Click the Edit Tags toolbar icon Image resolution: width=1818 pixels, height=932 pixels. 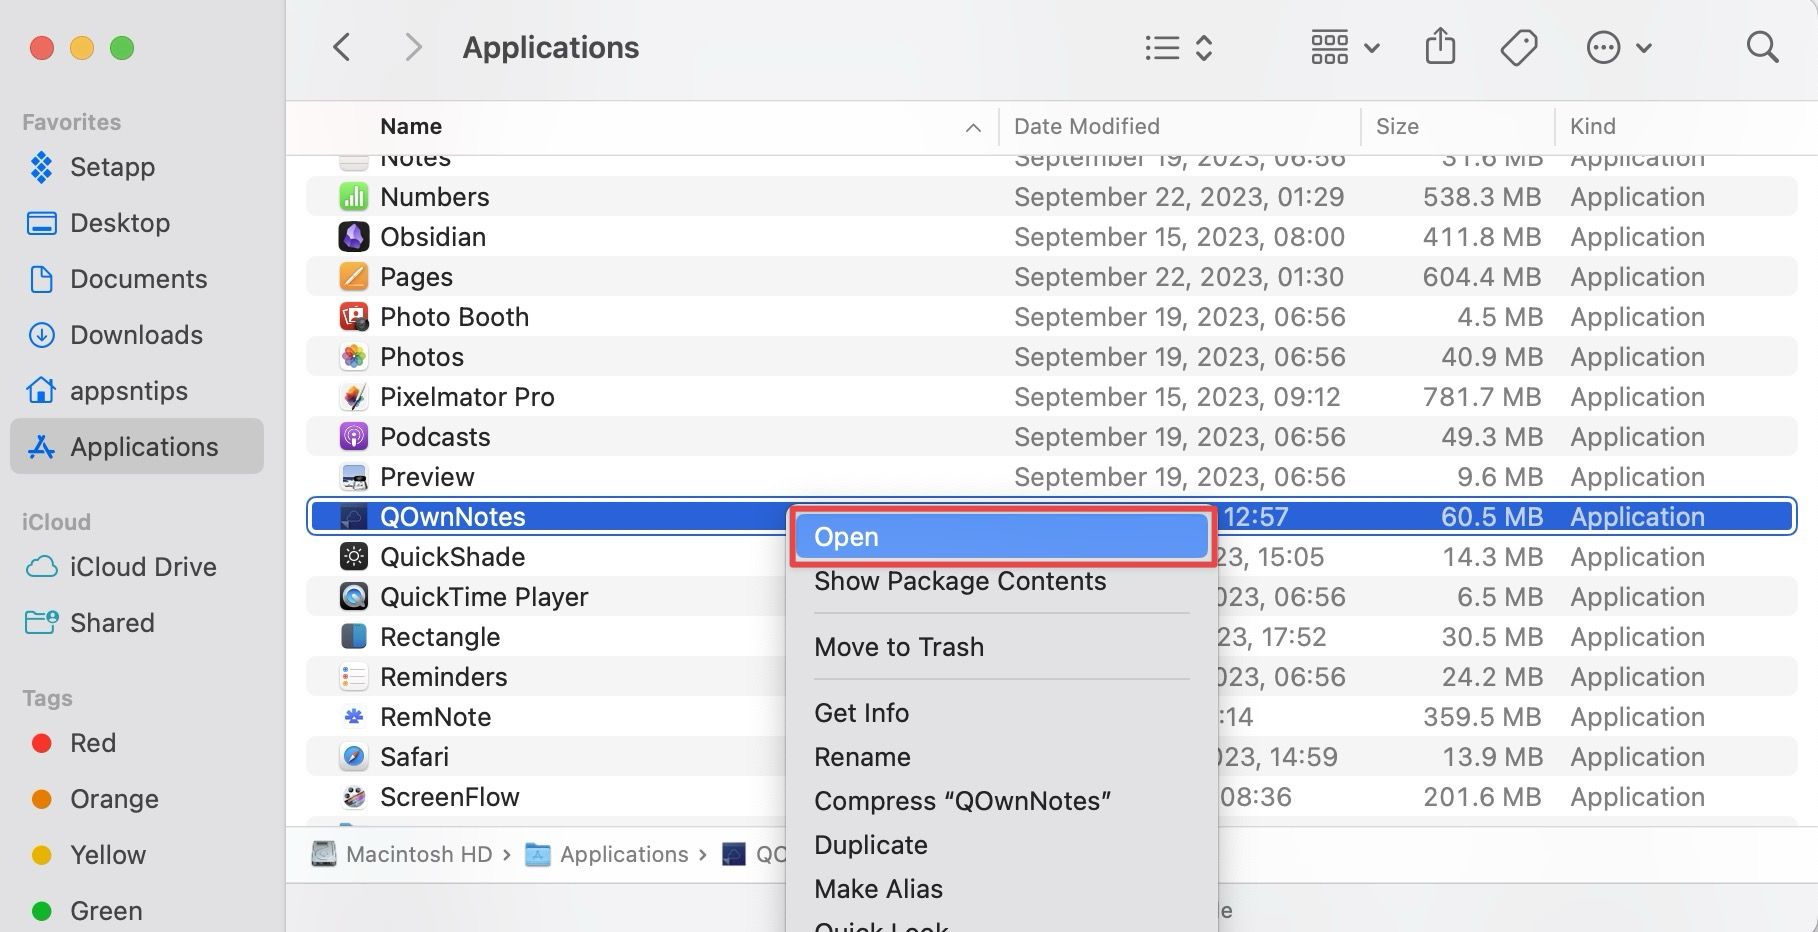tap(1518, 47)
